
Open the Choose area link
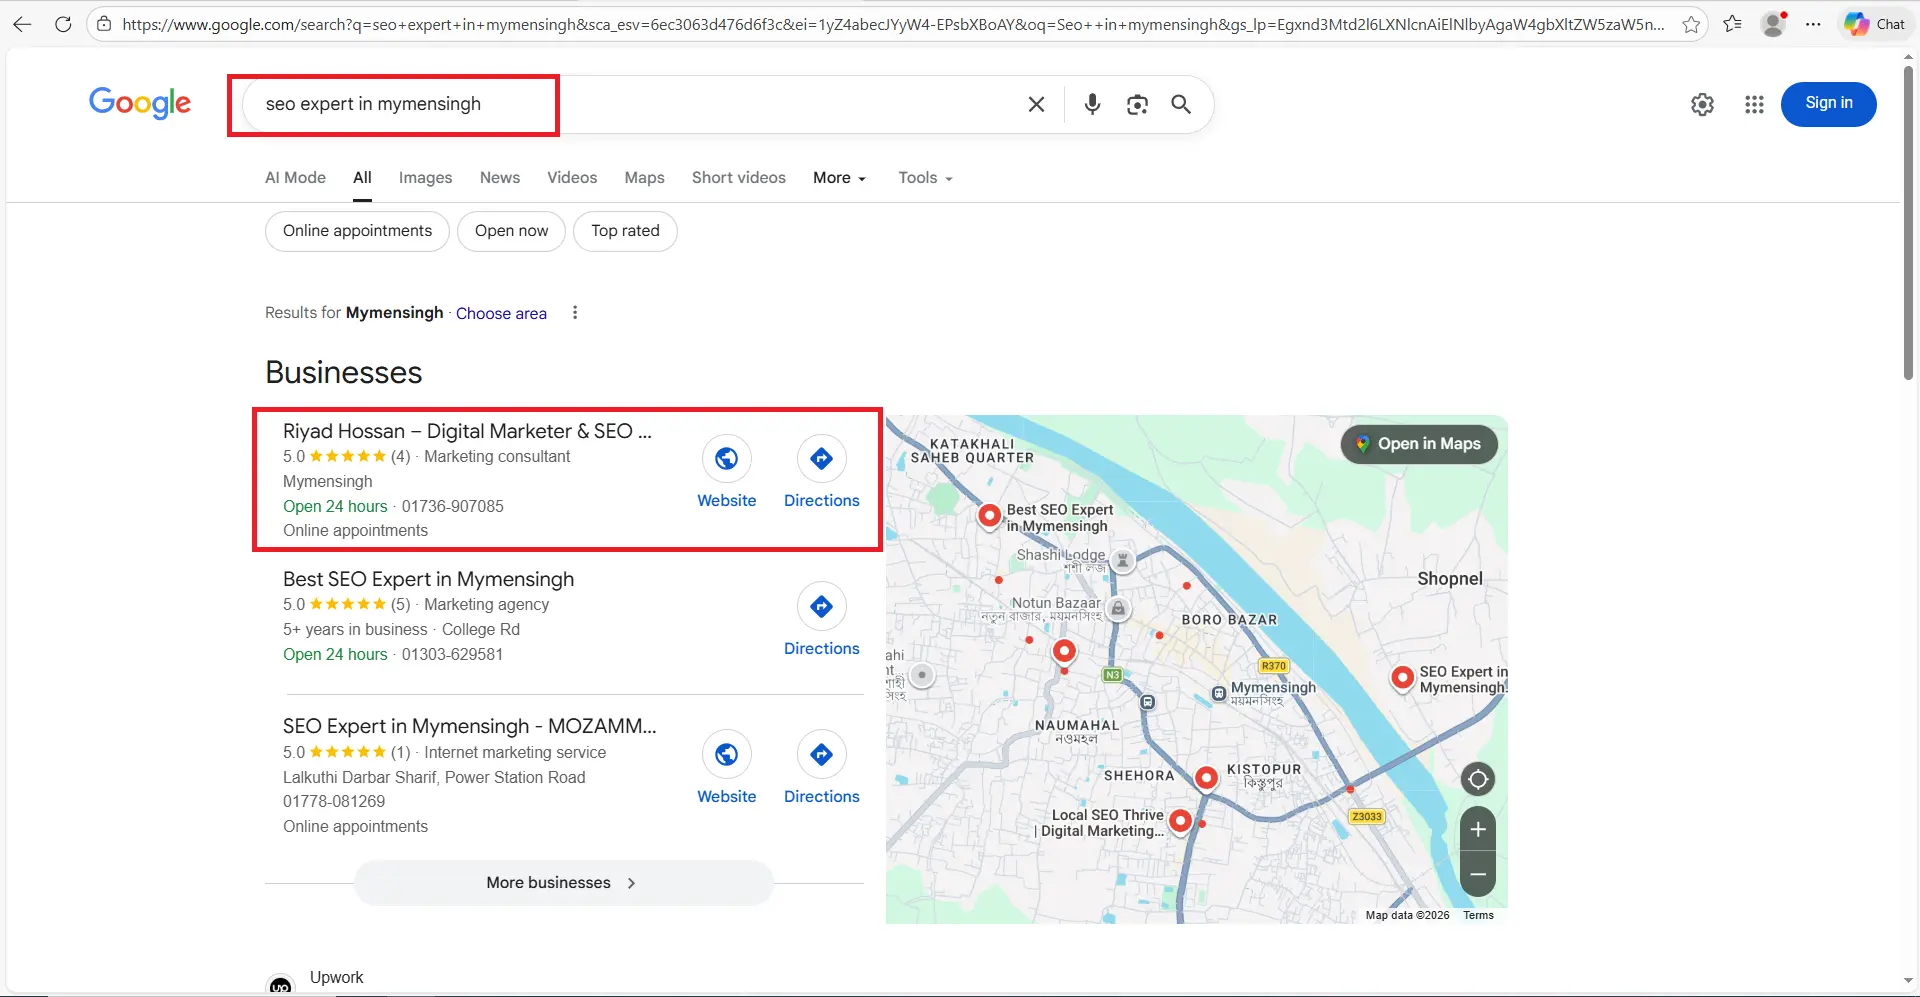pyautogui.click(x=501, y=313)
